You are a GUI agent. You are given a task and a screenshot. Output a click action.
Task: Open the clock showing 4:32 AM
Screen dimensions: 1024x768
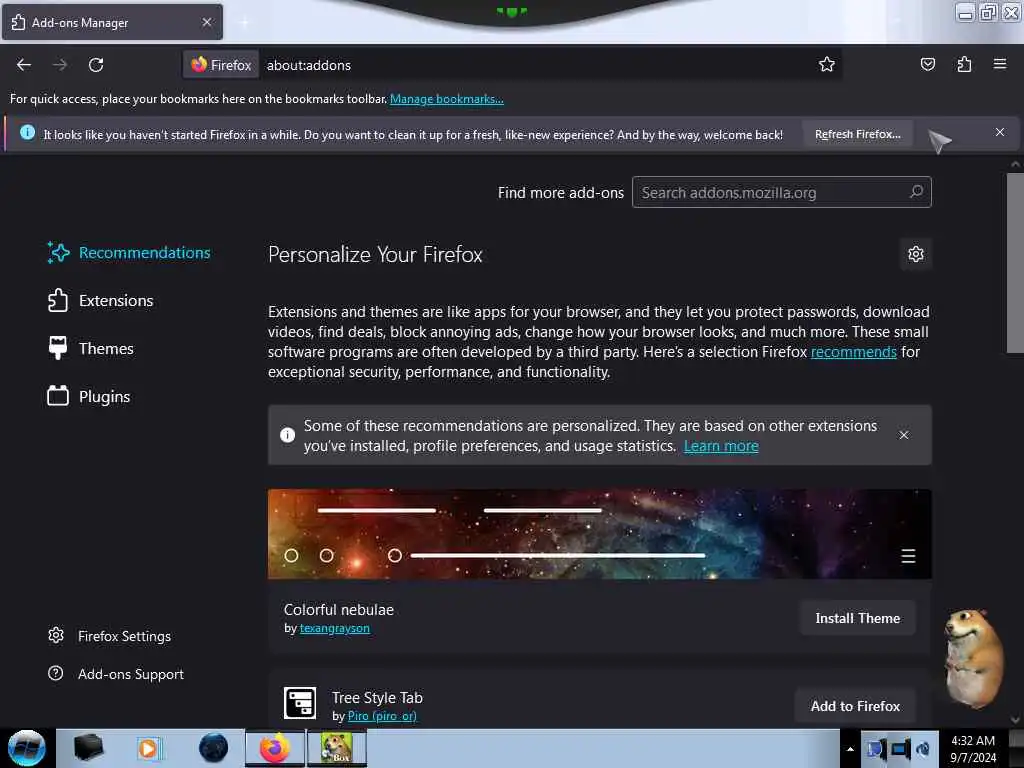(x=973, y=749)
